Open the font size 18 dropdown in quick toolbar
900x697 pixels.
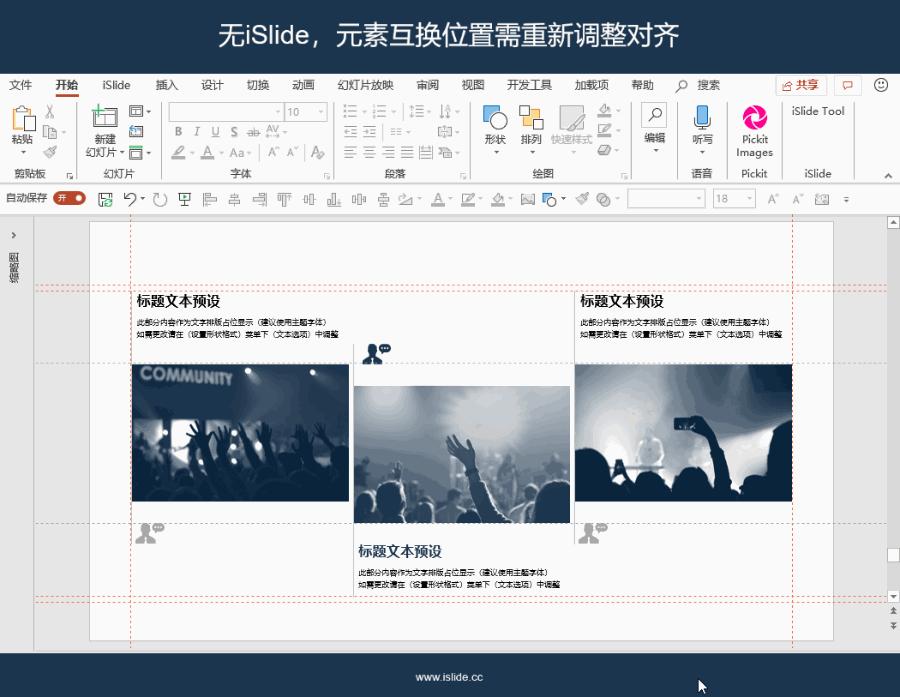tap(749, 199)
